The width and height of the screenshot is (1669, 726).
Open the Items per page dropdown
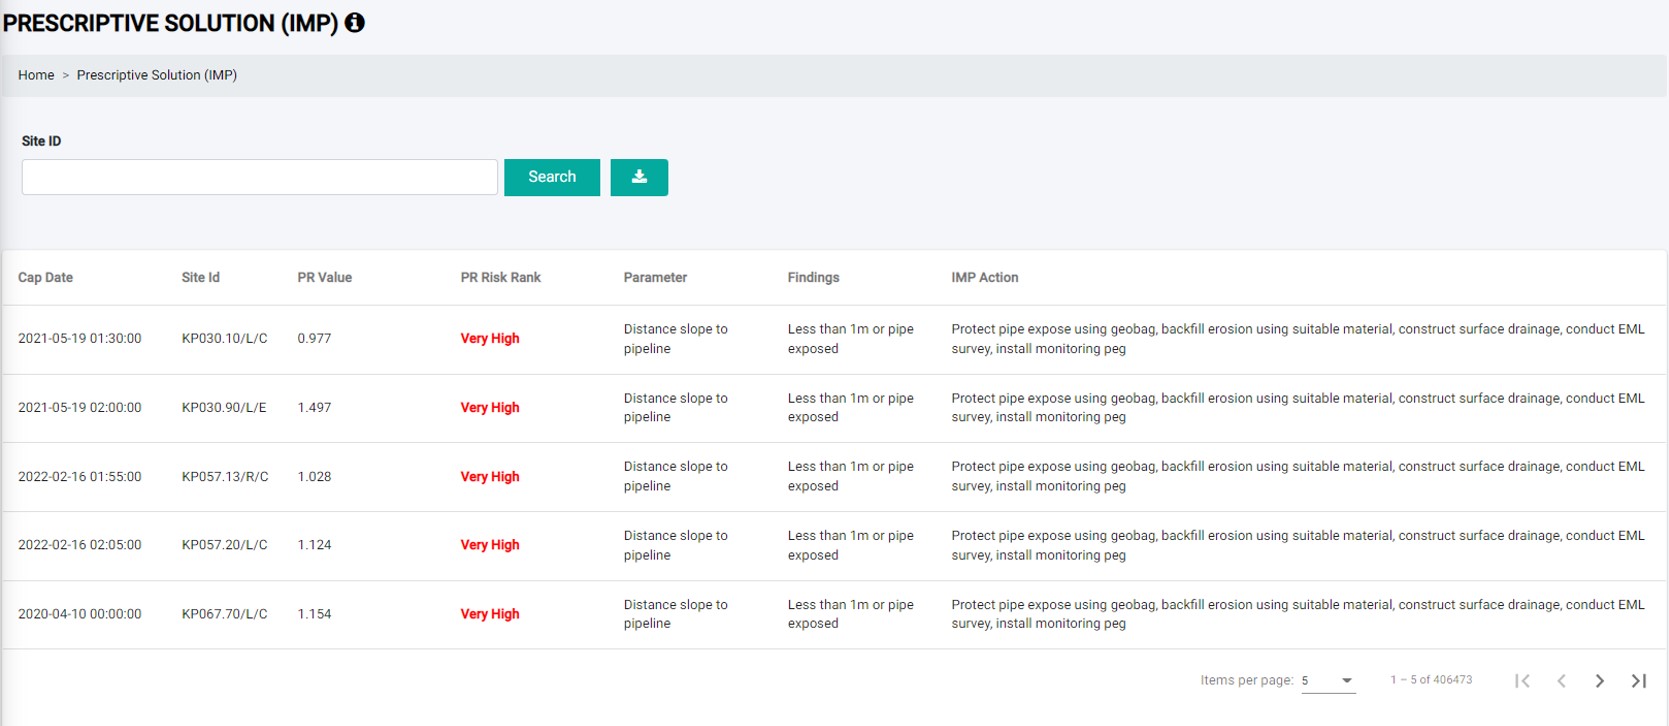tap(1328, 681)
